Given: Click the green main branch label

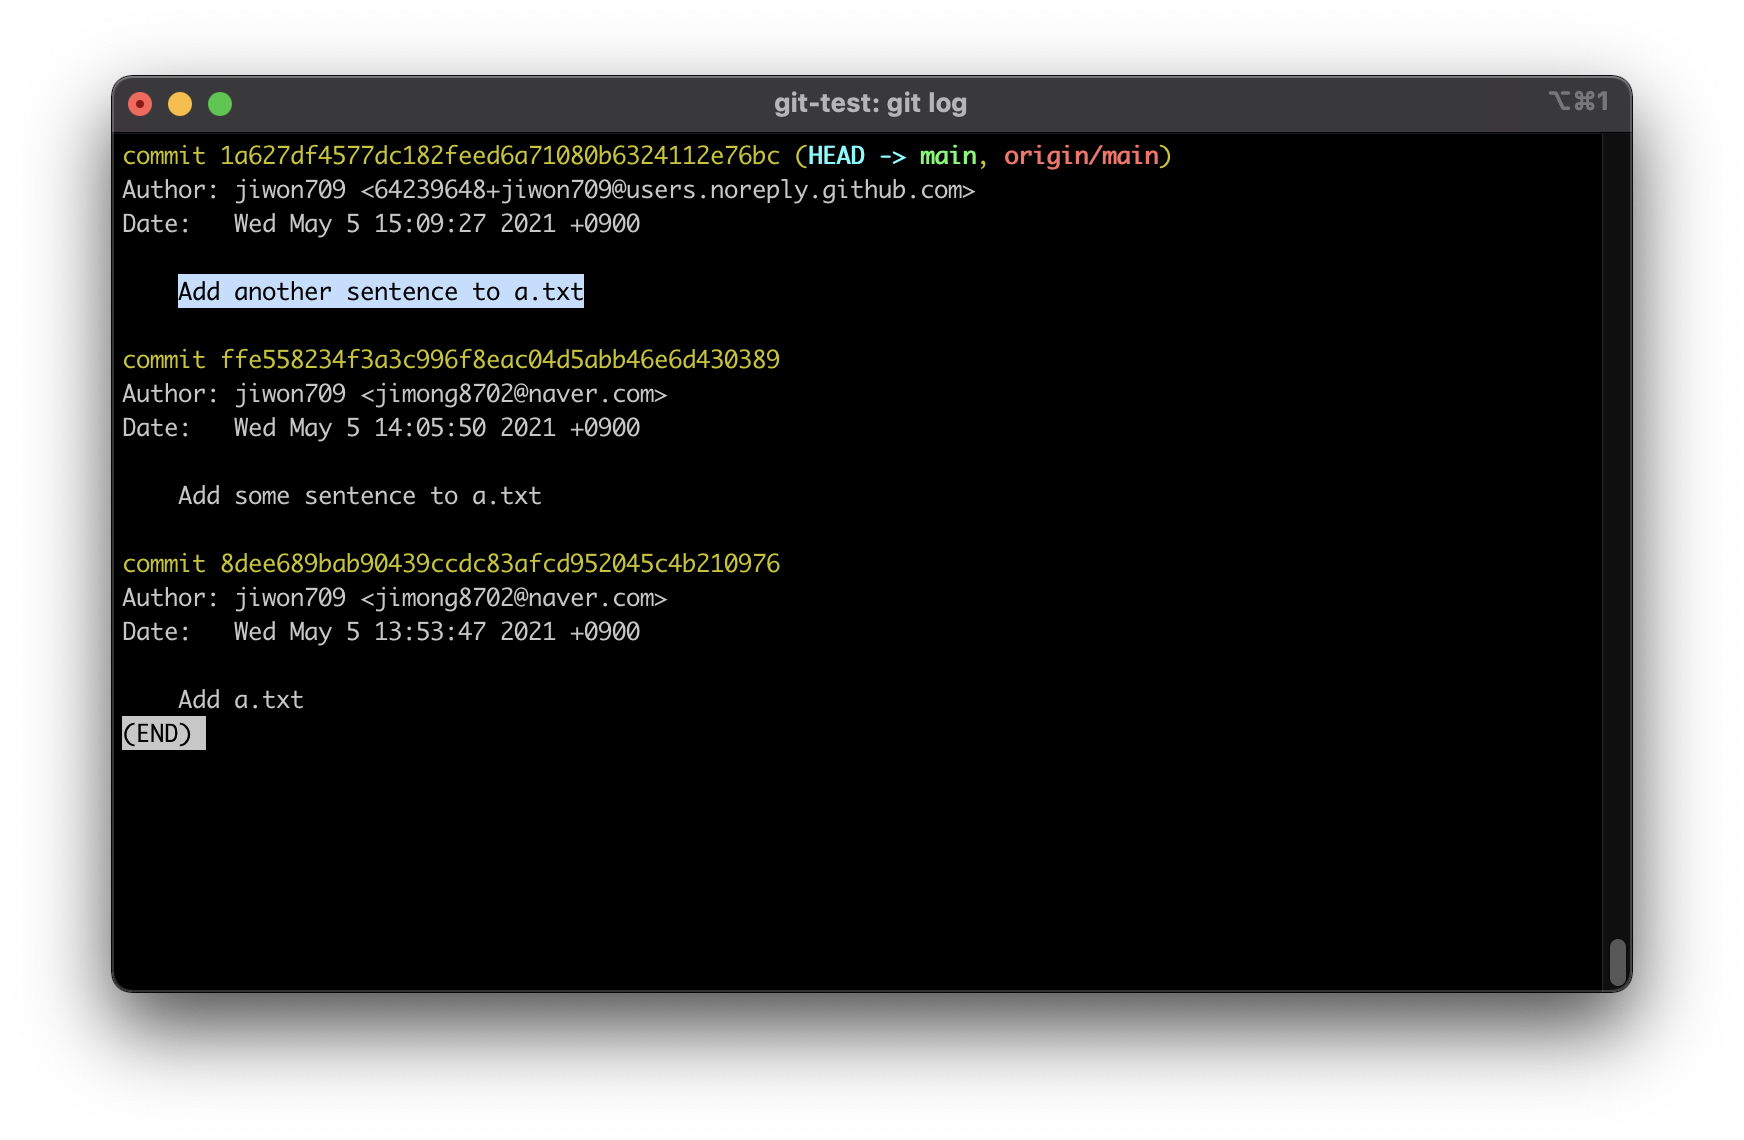Looking at the screenshot, I should pos(948,156).
